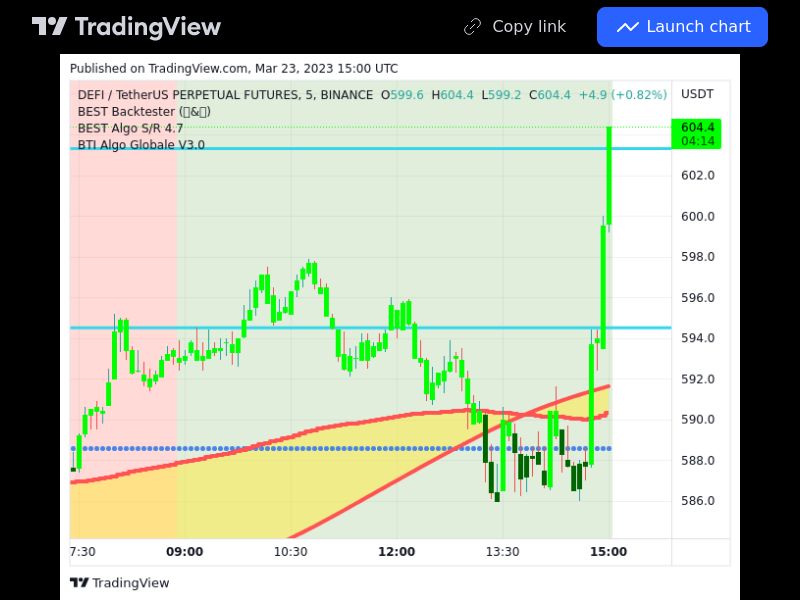Click the USDT currency label on the price axis
This screenshot has height=600, width=800.
697,94
